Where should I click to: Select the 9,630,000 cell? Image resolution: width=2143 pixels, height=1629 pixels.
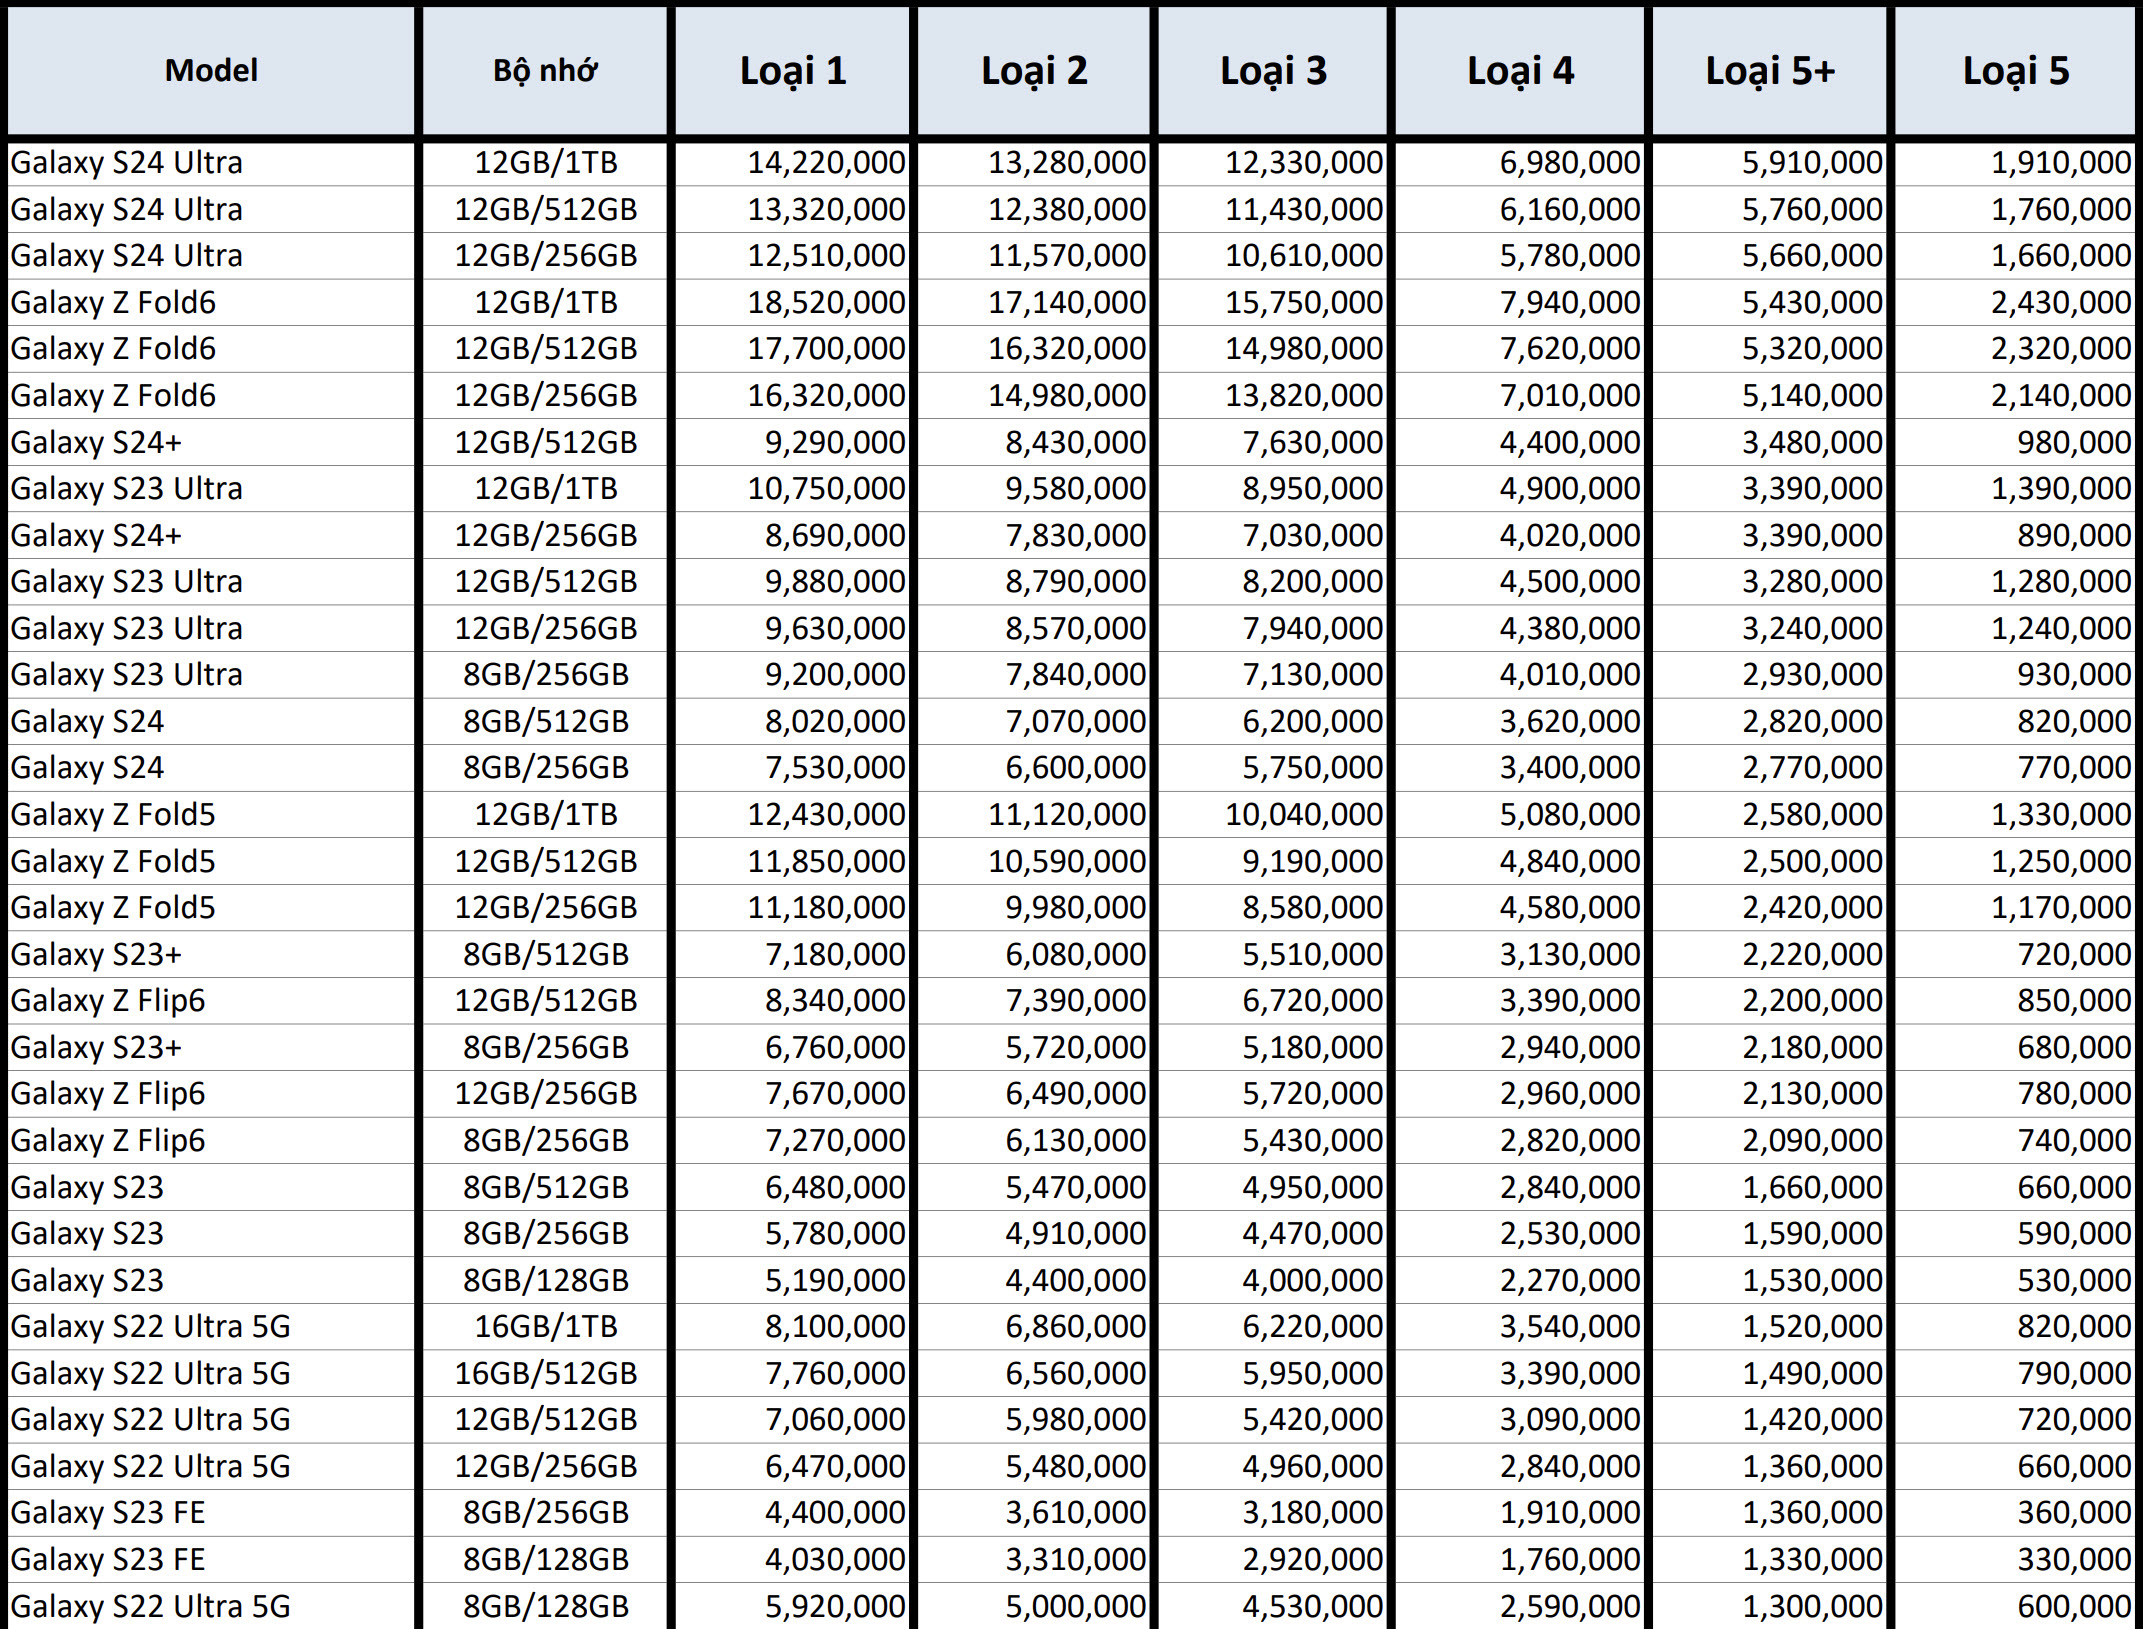793,628
